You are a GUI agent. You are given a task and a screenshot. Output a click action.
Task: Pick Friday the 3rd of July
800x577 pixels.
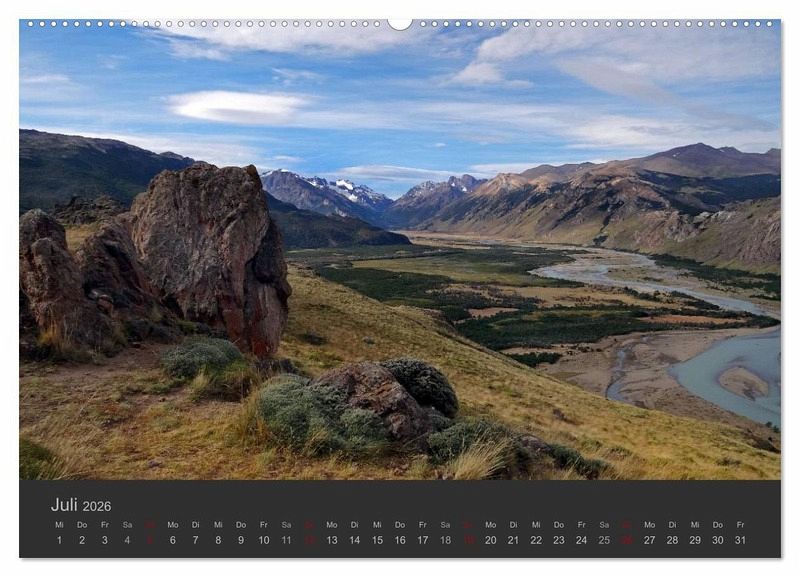(x=104, y=540)
